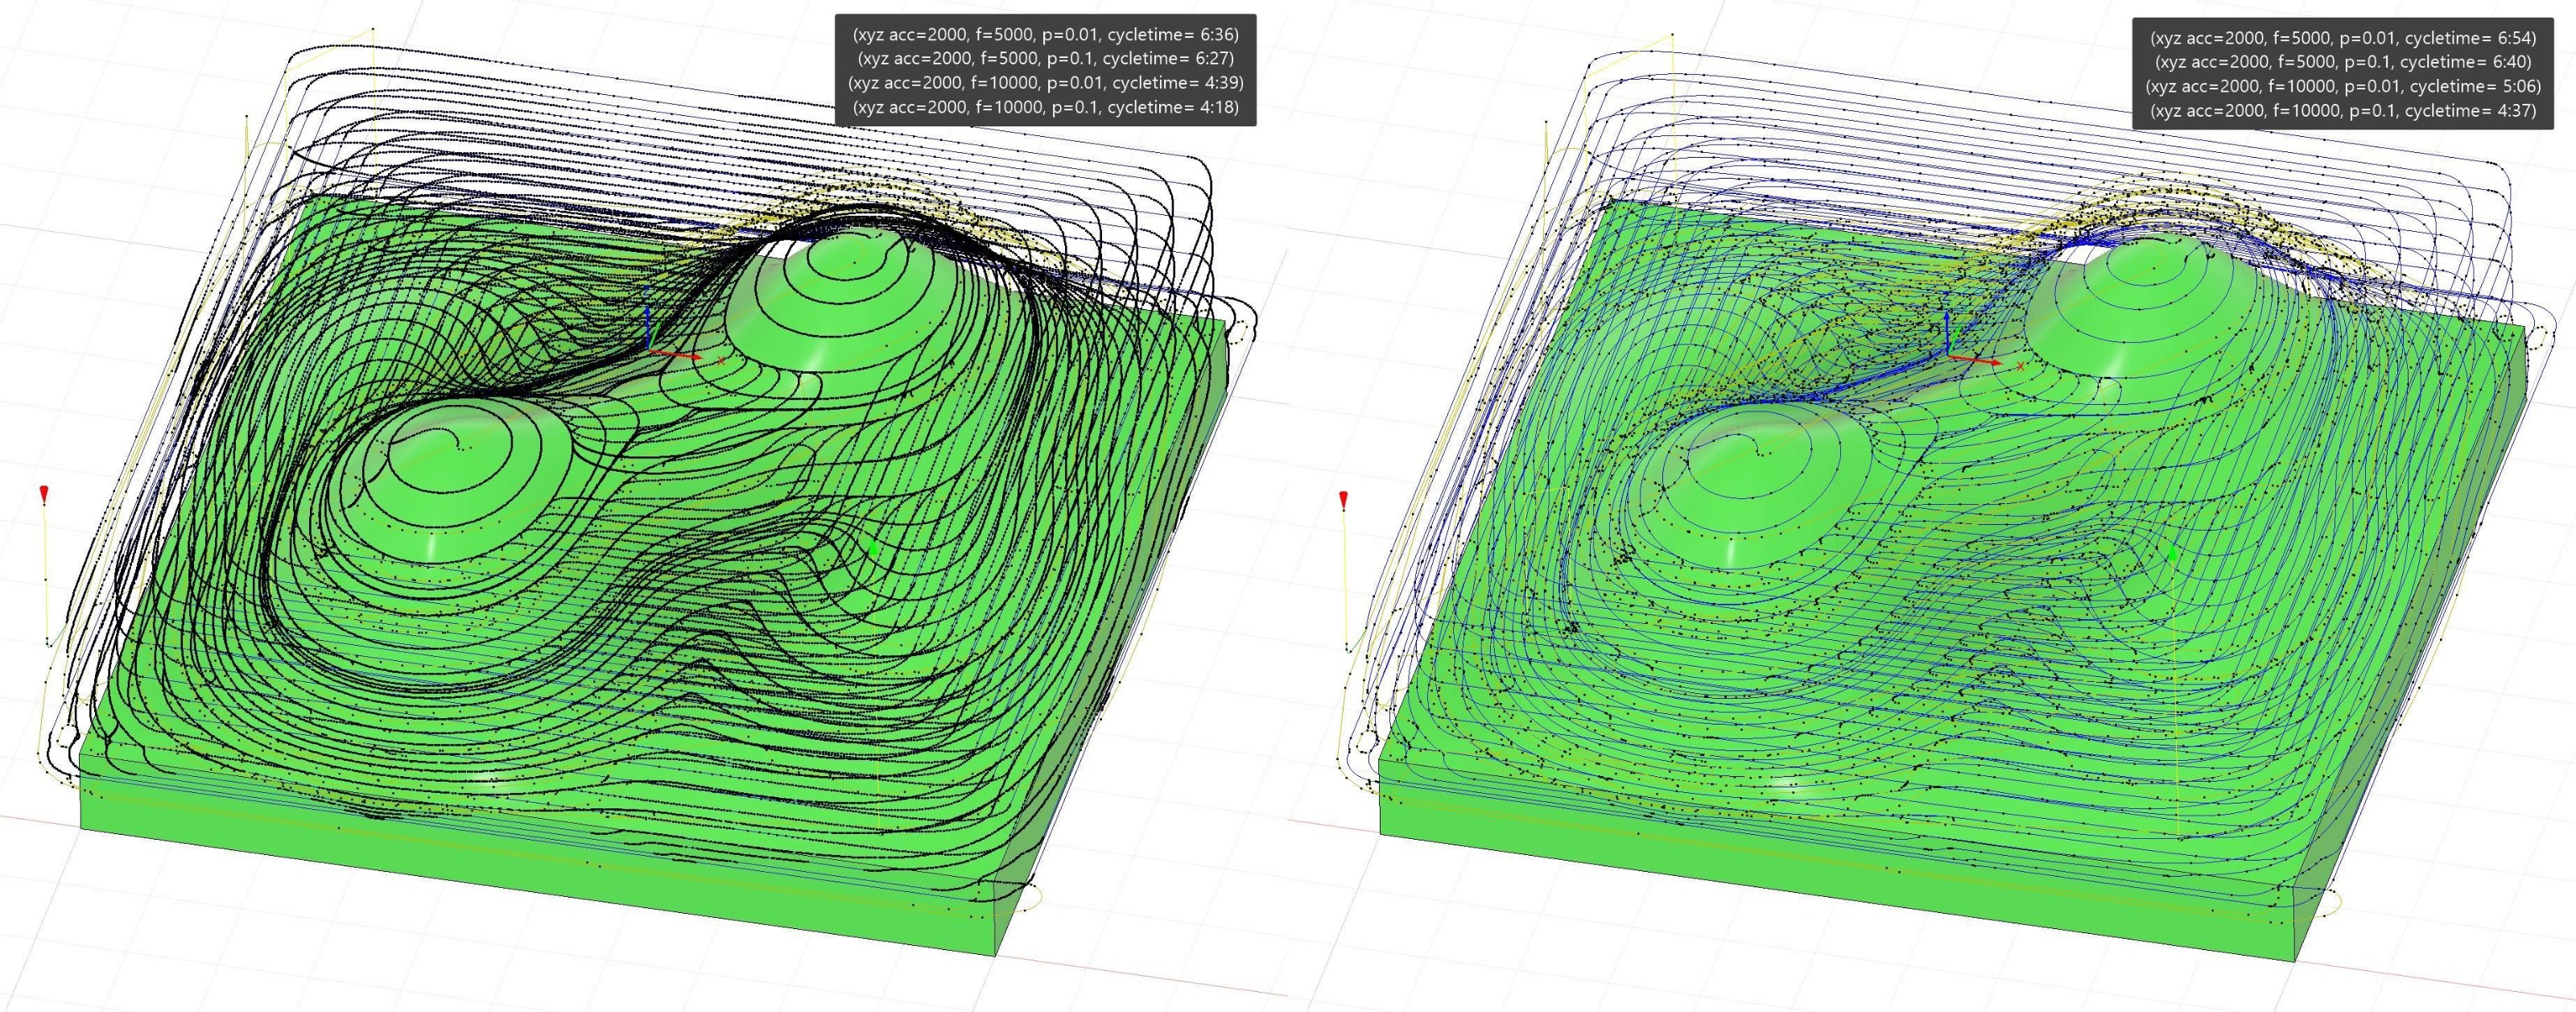Click left overlay line f=5000 p=0.1 cycletime 6:27

pyautogui.click(x=1045, y=59)
